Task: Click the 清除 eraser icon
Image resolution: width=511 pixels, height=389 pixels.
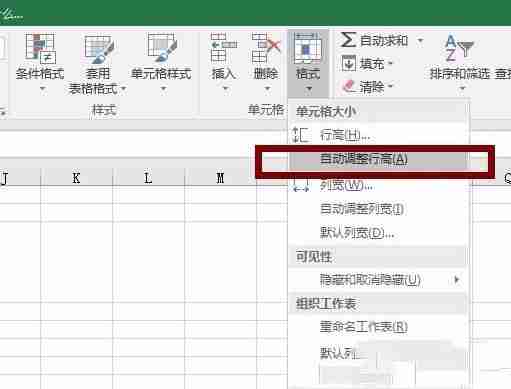Action: (349, 87)
